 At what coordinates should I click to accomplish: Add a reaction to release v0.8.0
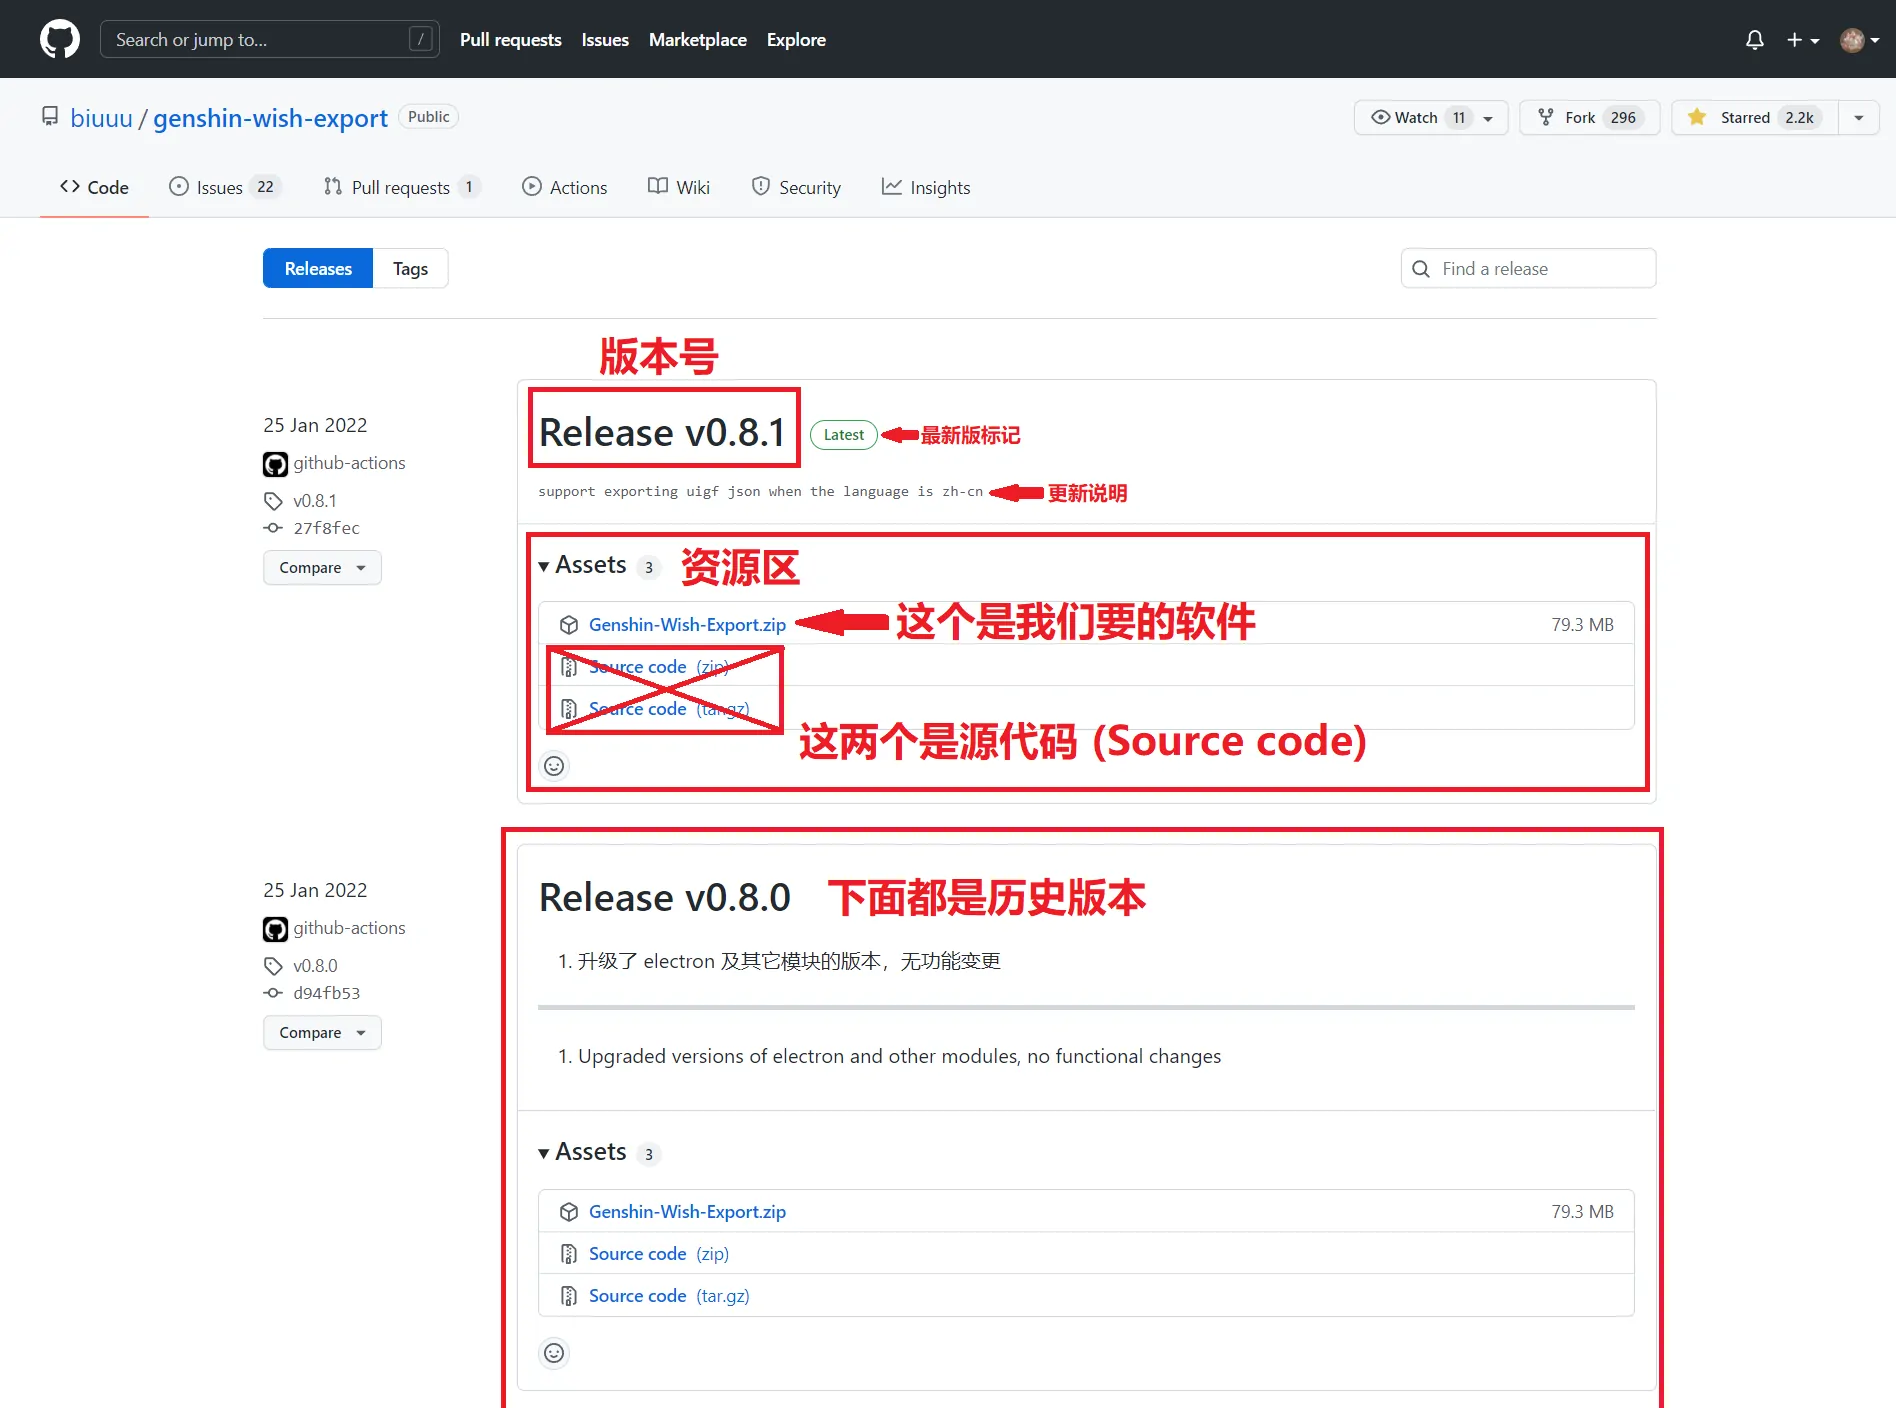pos(554,1353)
